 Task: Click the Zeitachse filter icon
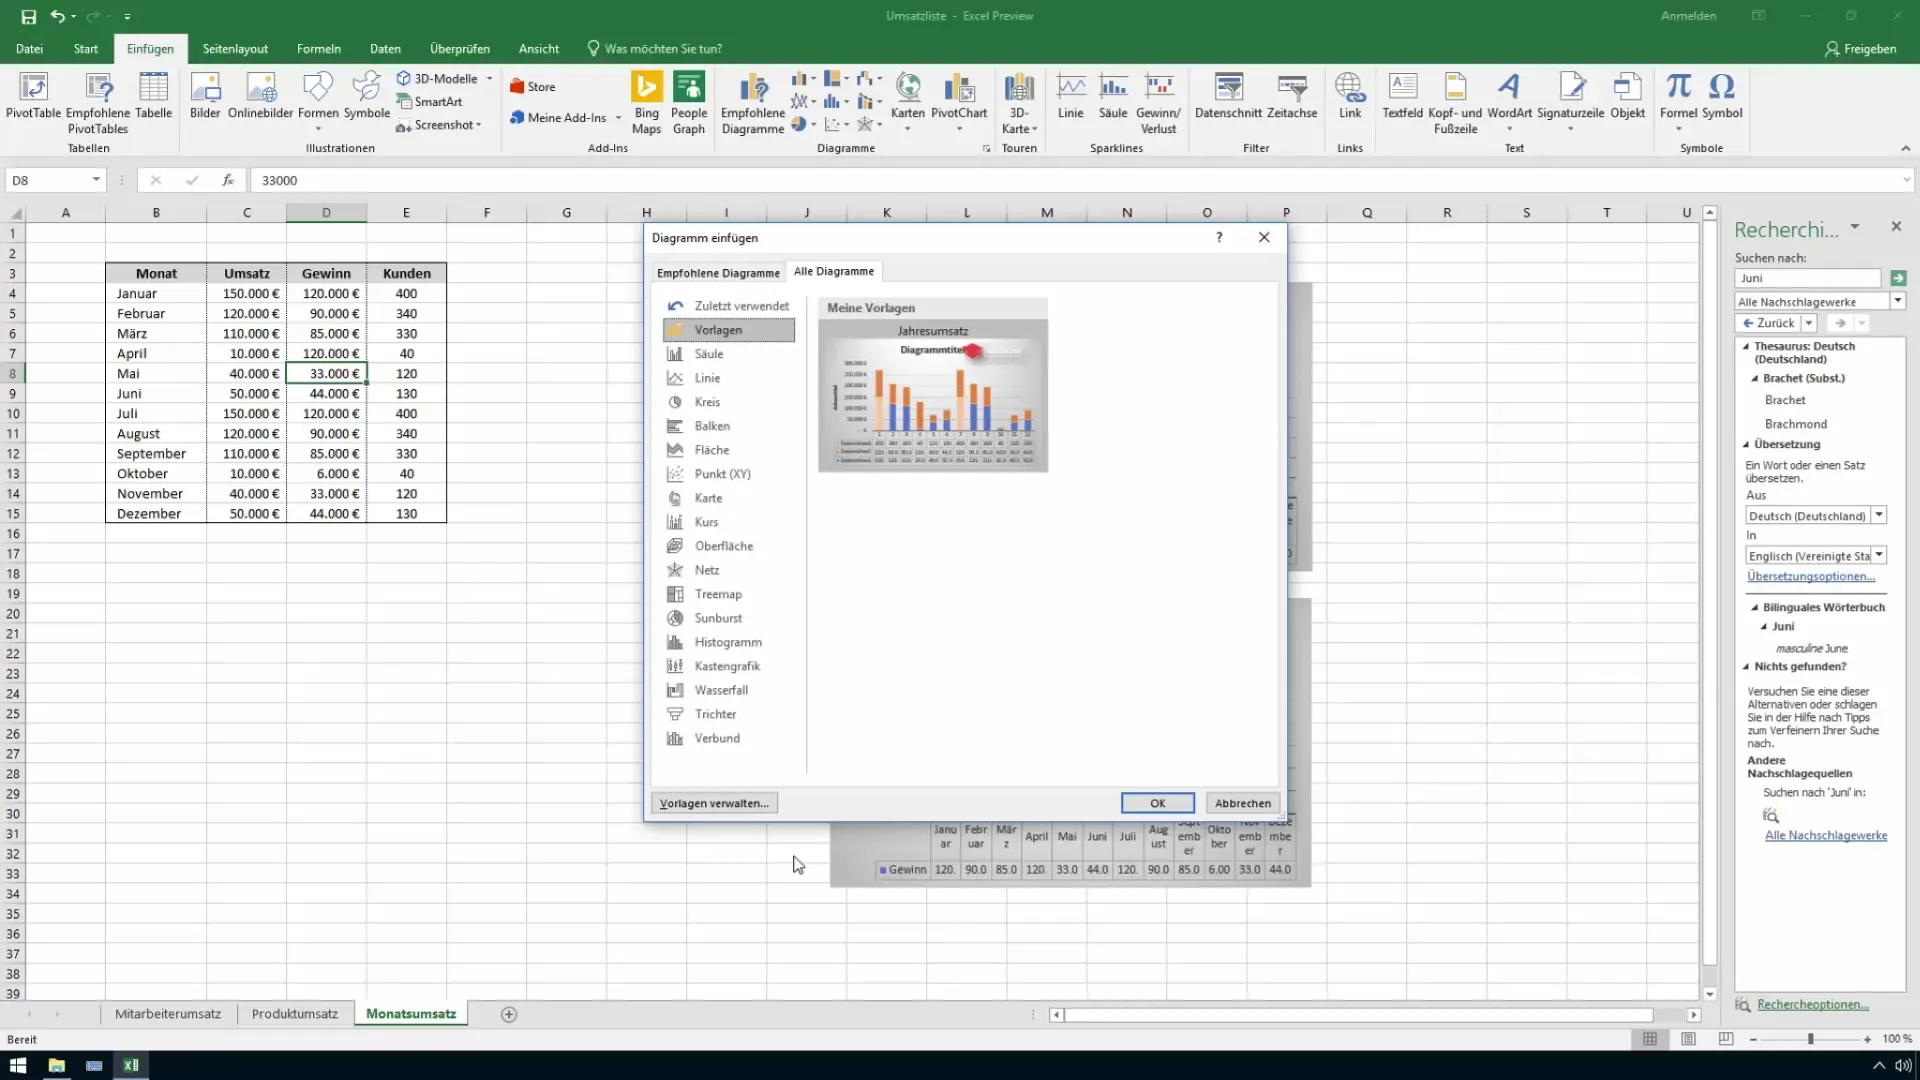click(1292, 96)
